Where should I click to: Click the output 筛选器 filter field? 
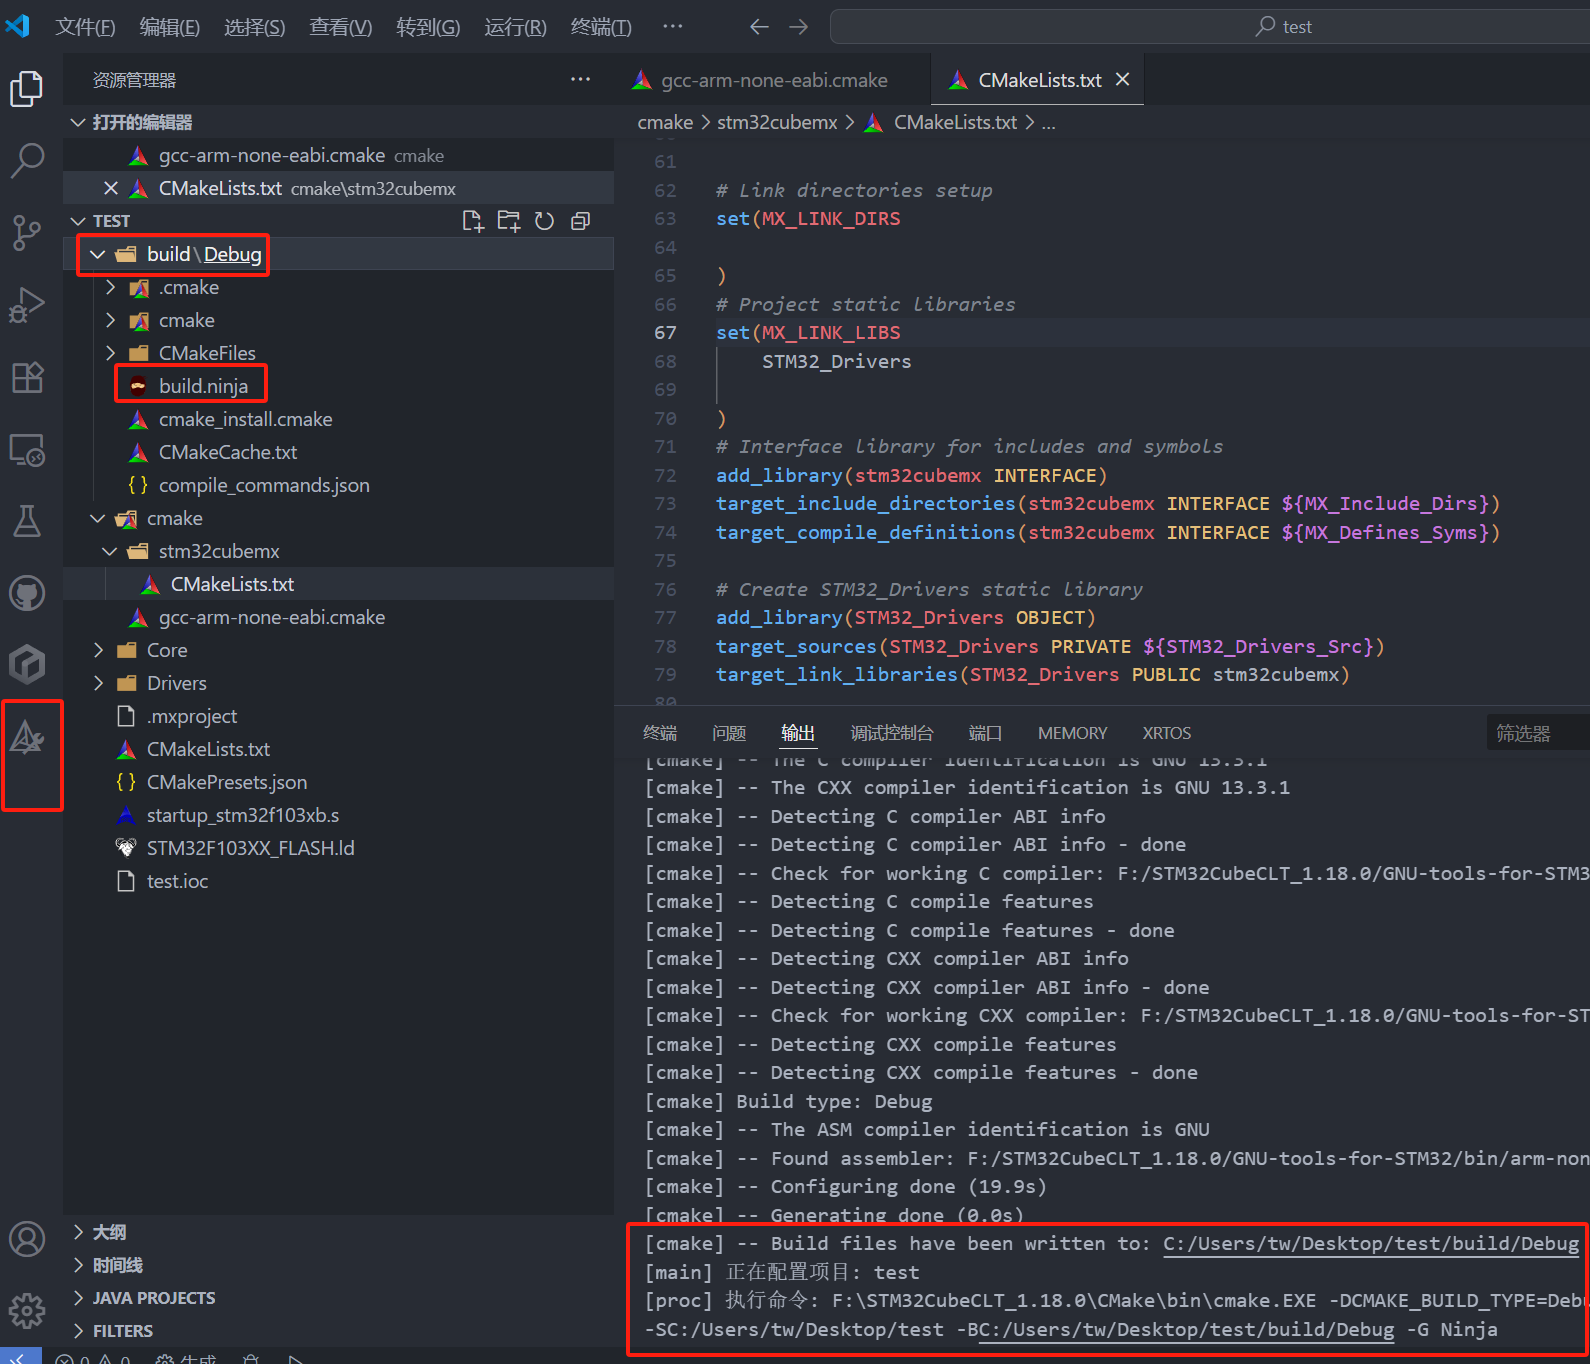tap(1538, 733)
